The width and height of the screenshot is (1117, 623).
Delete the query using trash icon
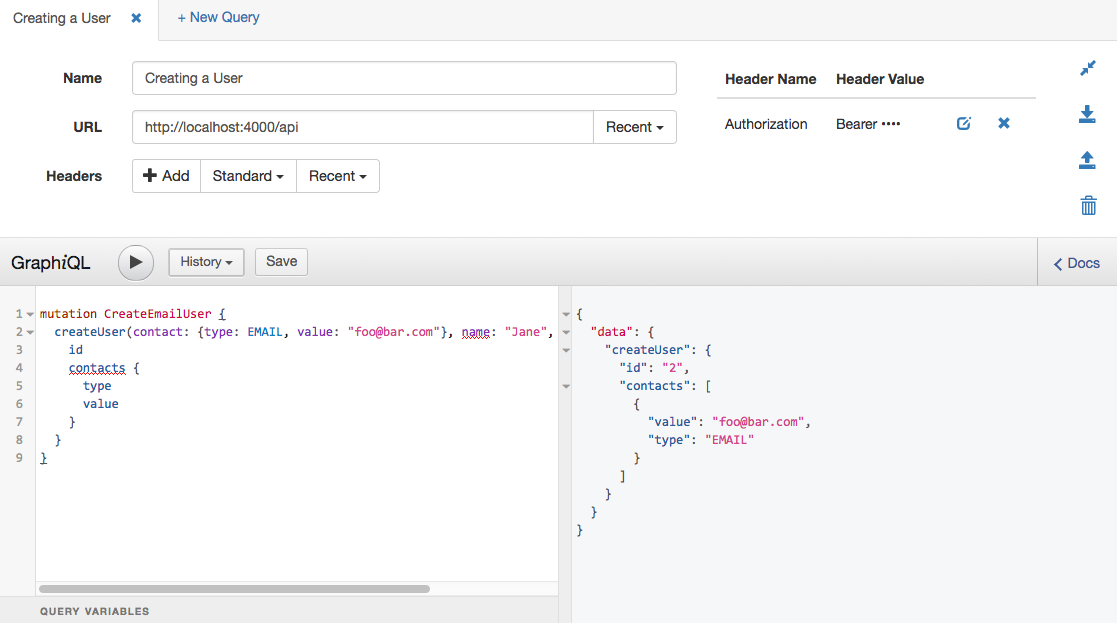[1088, 206]
